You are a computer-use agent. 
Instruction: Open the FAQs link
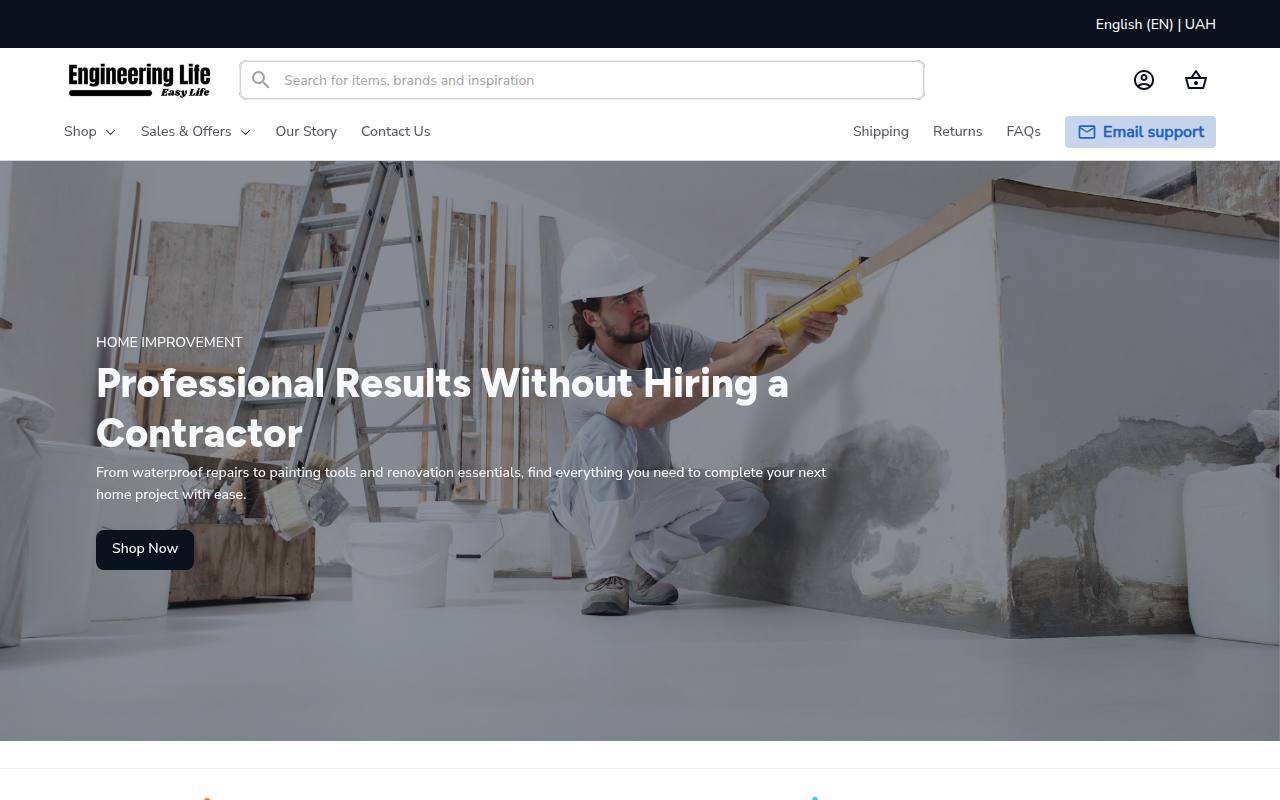[1024, 131]
